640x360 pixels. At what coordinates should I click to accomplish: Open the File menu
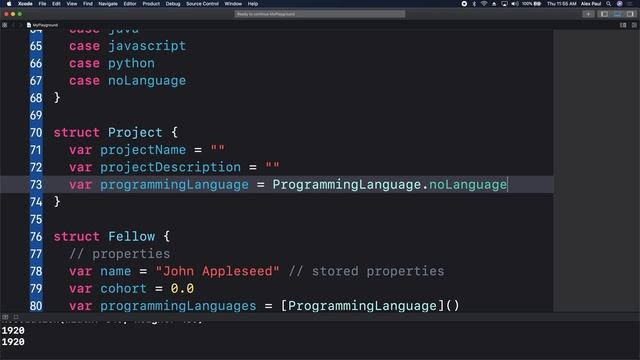tap(42, 4)
